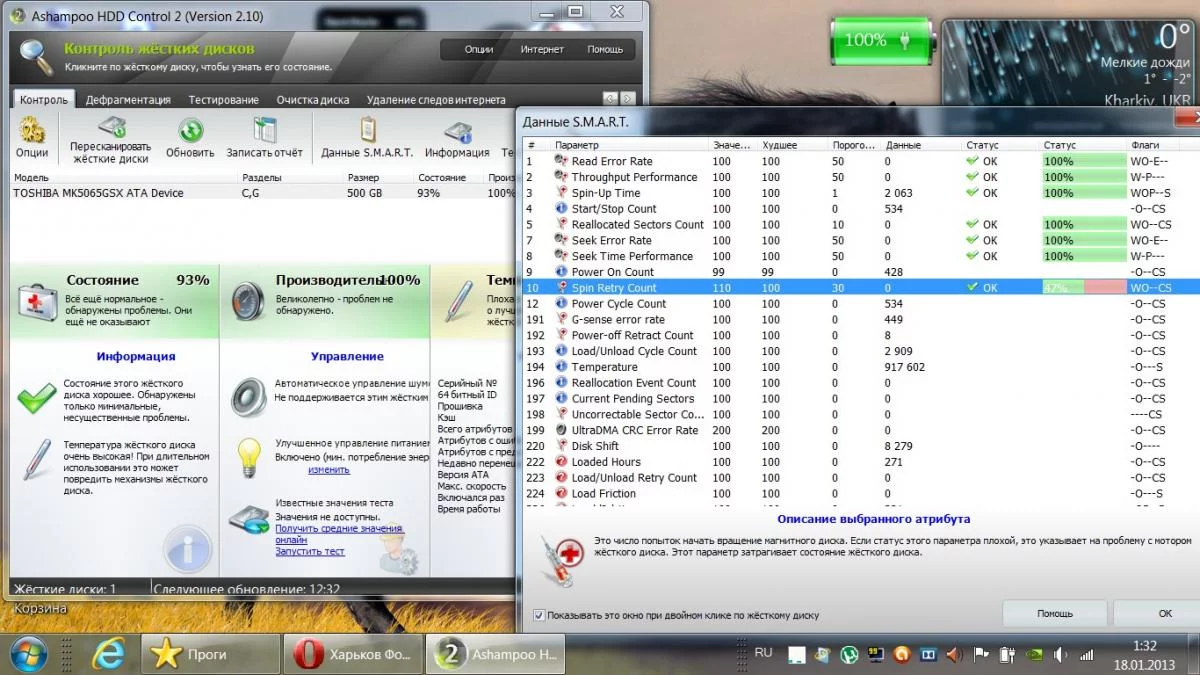Click the RU language indicator in taskbar
This screenshot has height=675, width=1200.
coord(764,652)
